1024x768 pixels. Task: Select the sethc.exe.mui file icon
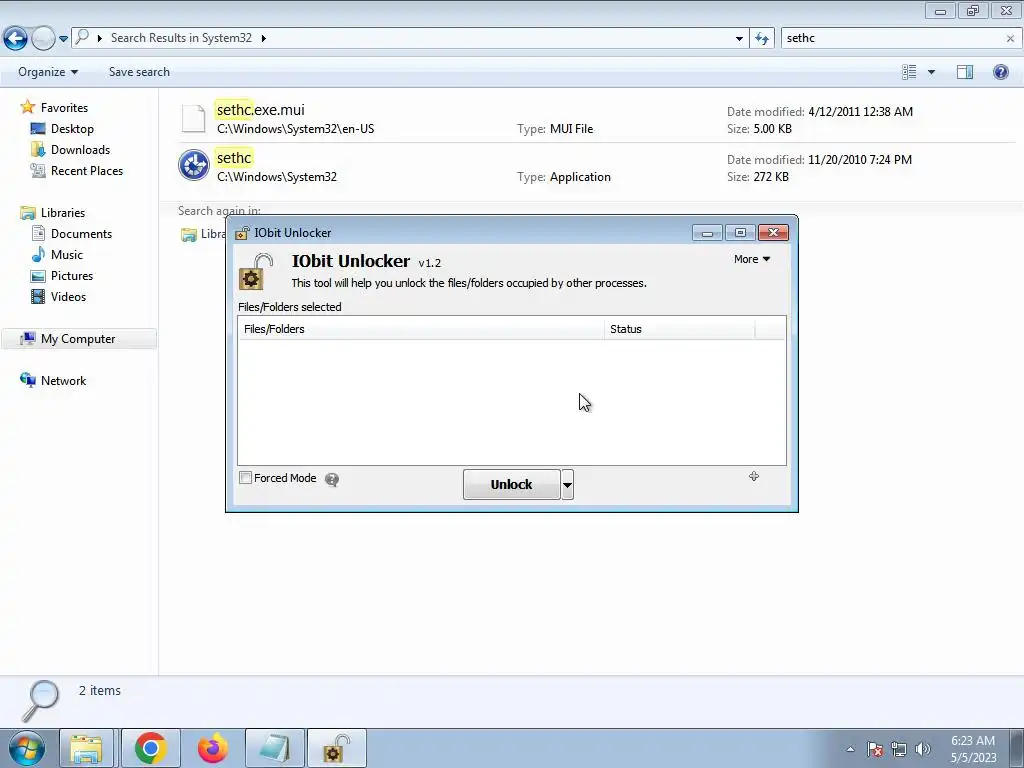click(x=193, y=118)
